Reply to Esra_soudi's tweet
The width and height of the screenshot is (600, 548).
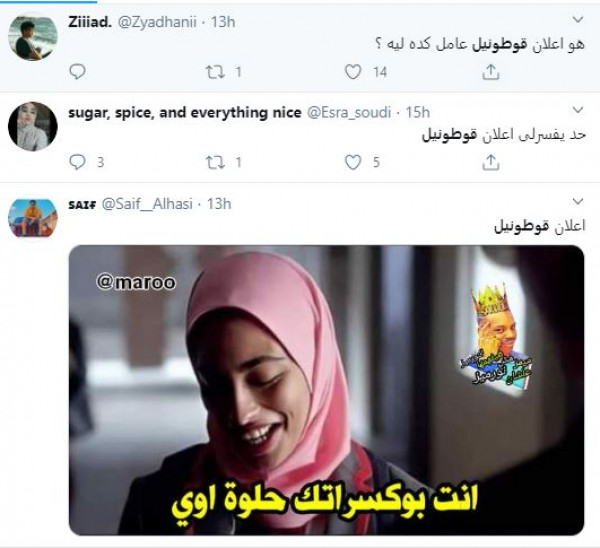(x=77, y=162)
